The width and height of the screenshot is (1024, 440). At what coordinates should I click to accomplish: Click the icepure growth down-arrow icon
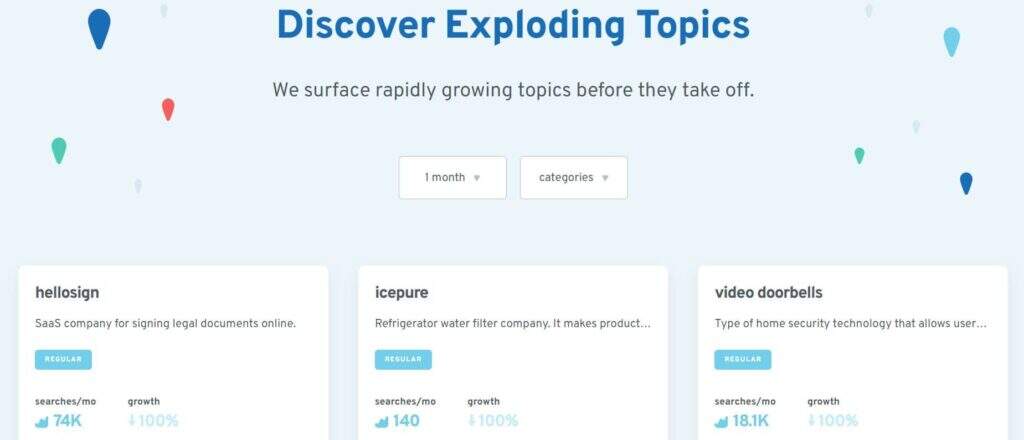[472, 421]
